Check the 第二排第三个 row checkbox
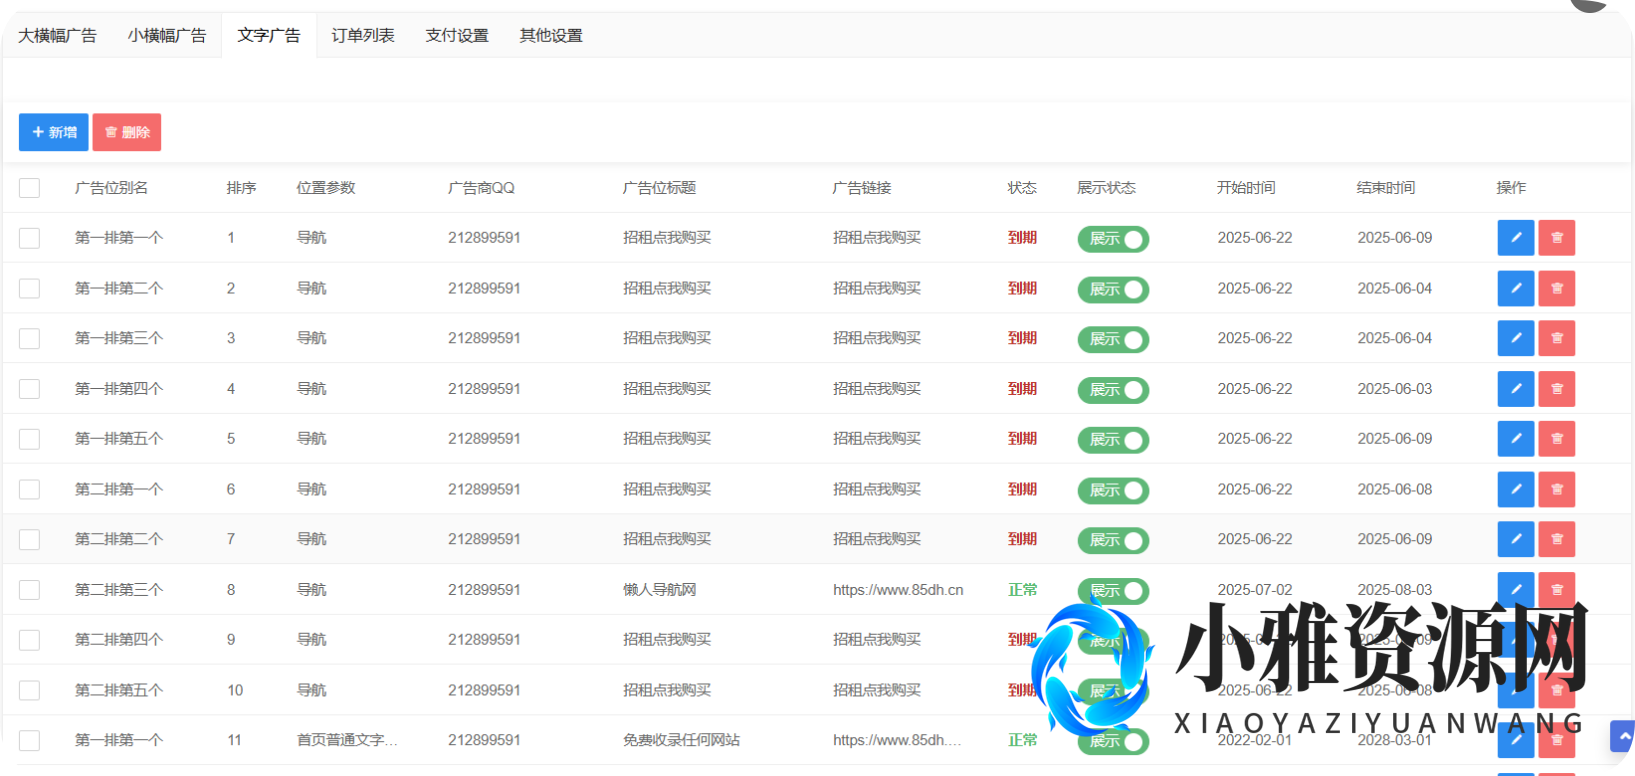The width and height of the screenshot is (1635, 776). coord(30,590)
